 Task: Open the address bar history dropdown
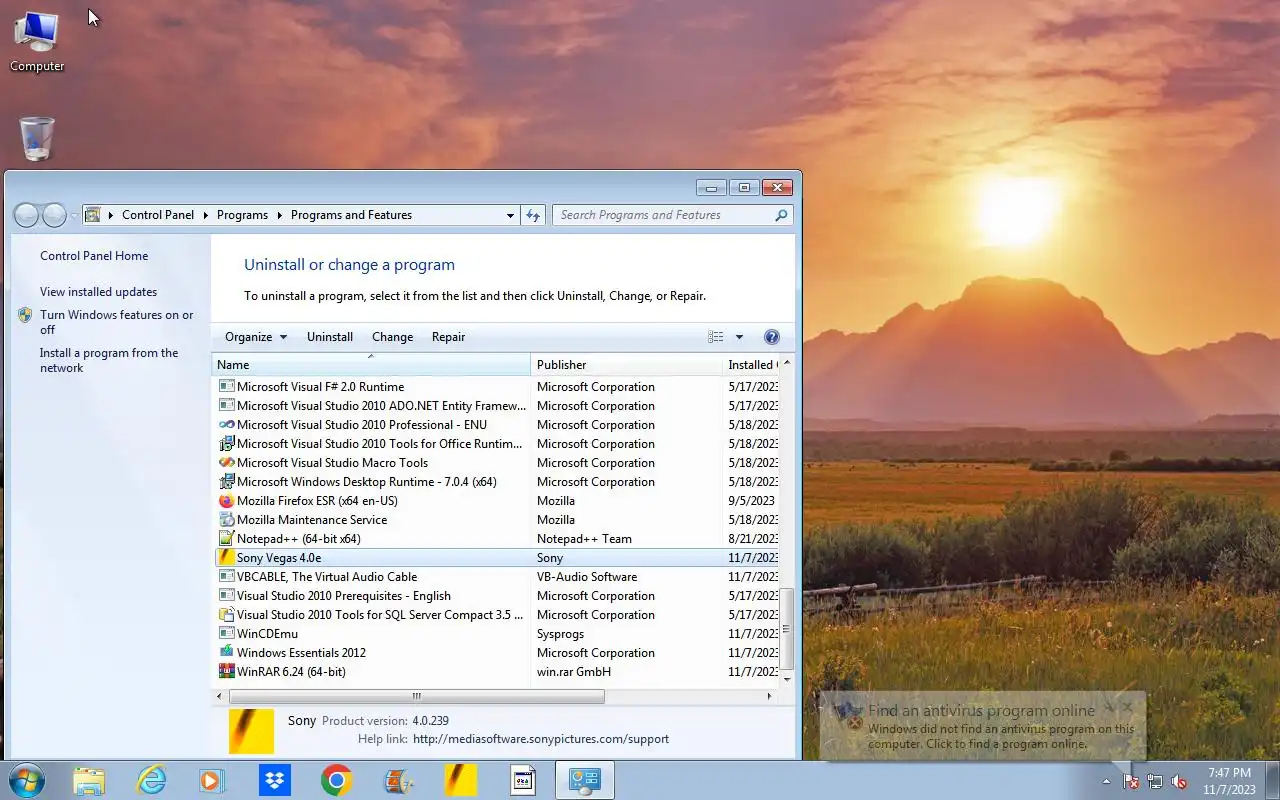[x=510, y=215]
